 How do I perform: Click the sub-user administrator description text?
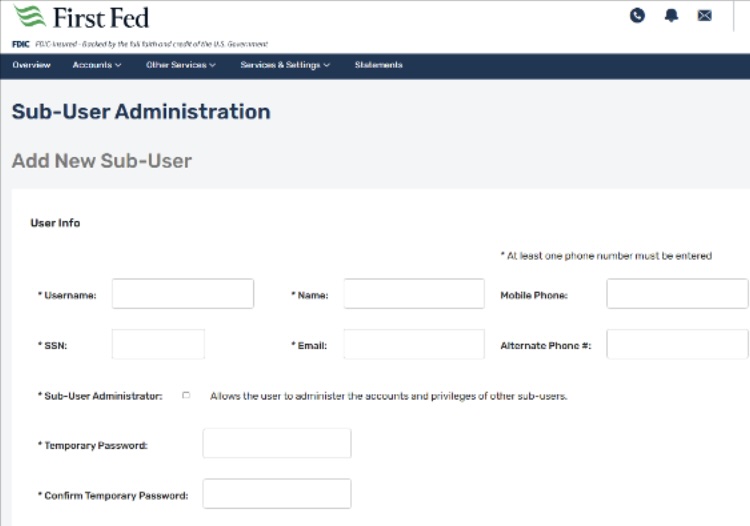[388, 396]
